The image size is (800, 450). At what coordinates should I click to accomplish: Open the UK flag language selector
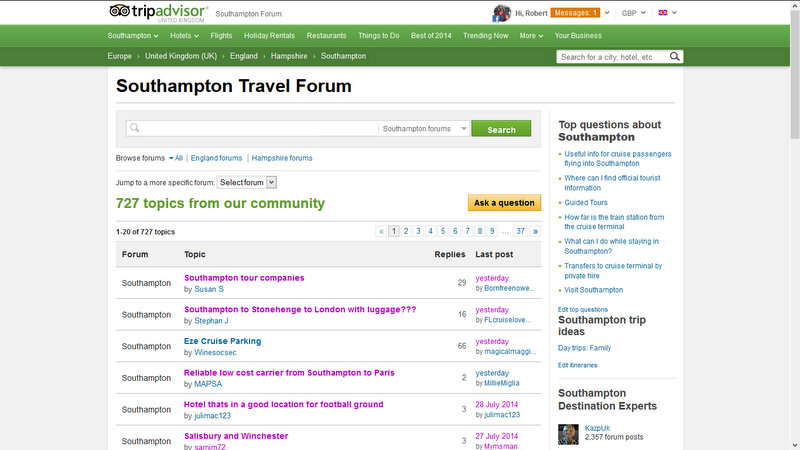(x=667, y=13)
